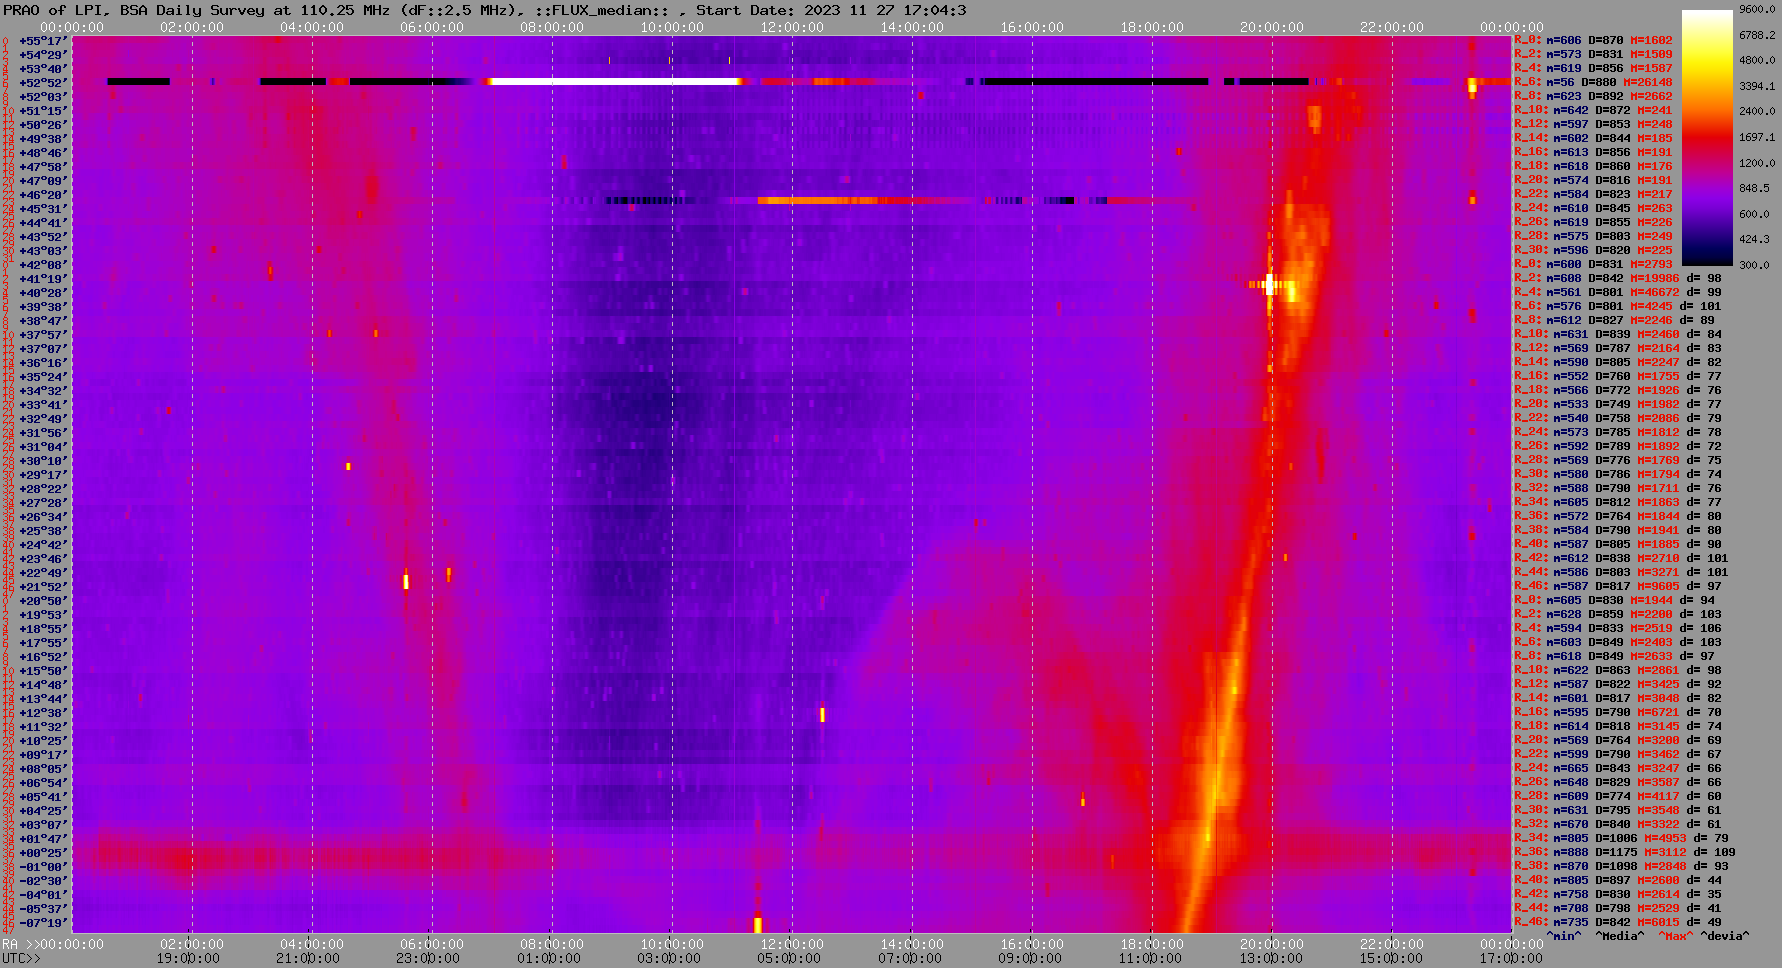
Task: Click stats row with 'M=1602'
Action: pos(1593,40)
